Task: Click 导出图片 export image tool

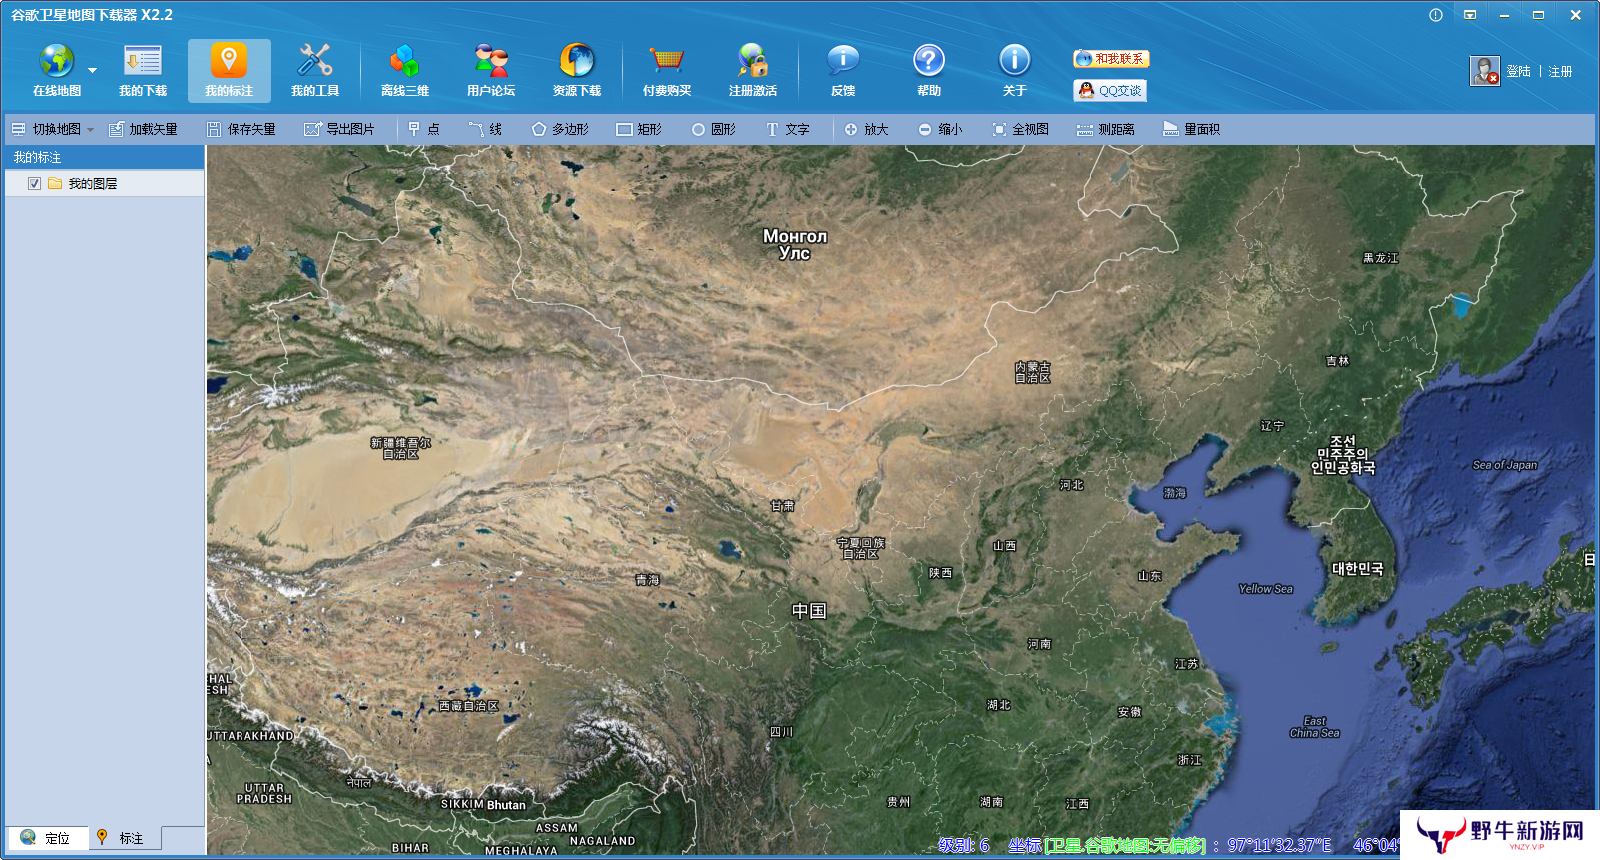Action: pos(339,129)
